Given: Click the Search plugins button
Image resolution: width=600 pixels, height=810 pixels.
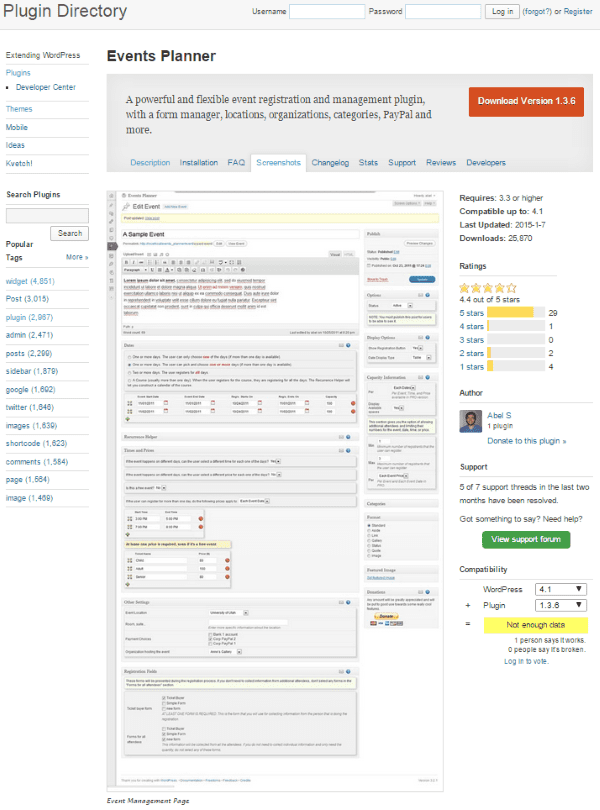Looking at the screenshot, I should coord(70,233).
